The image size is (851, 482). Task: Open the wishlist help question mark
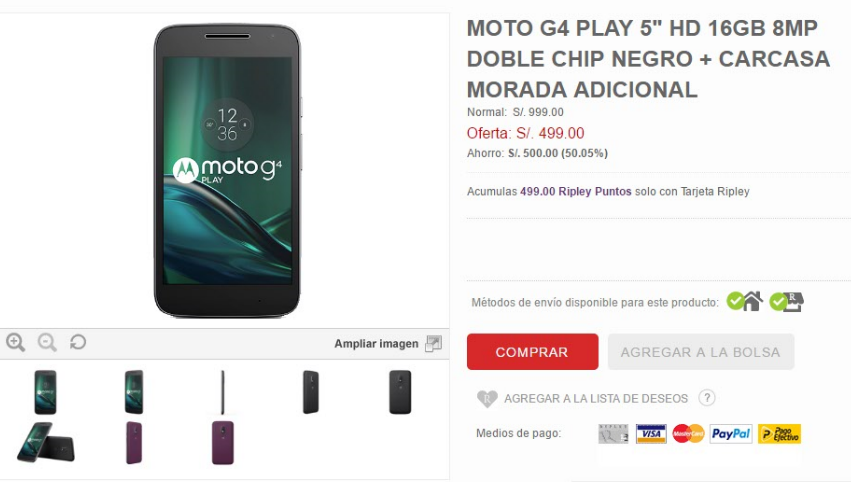[x=707, y=398]
